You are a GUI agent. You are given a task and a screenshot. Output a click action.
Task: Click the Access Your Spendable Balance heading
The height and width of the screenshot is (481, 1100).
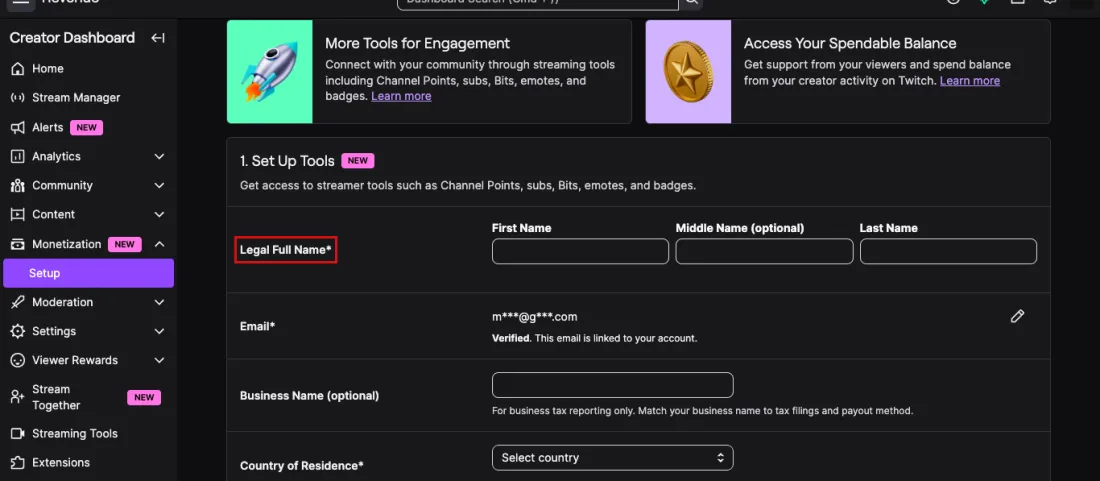click(850, 43)
